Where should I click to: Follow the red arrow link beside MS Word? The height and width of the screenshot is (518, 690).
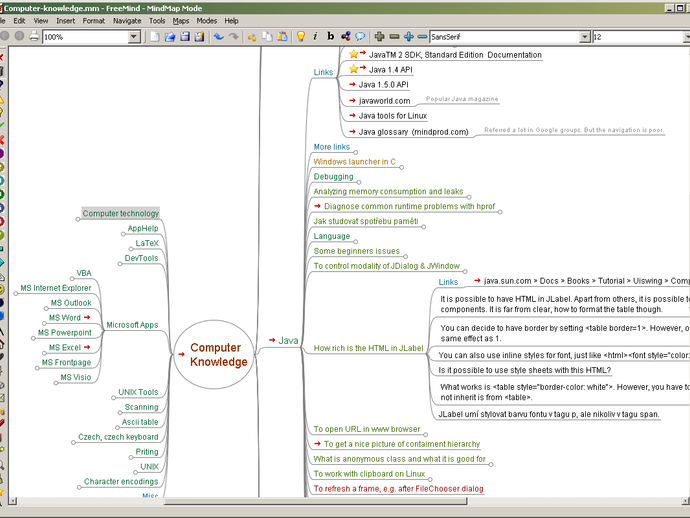(87, 317)
